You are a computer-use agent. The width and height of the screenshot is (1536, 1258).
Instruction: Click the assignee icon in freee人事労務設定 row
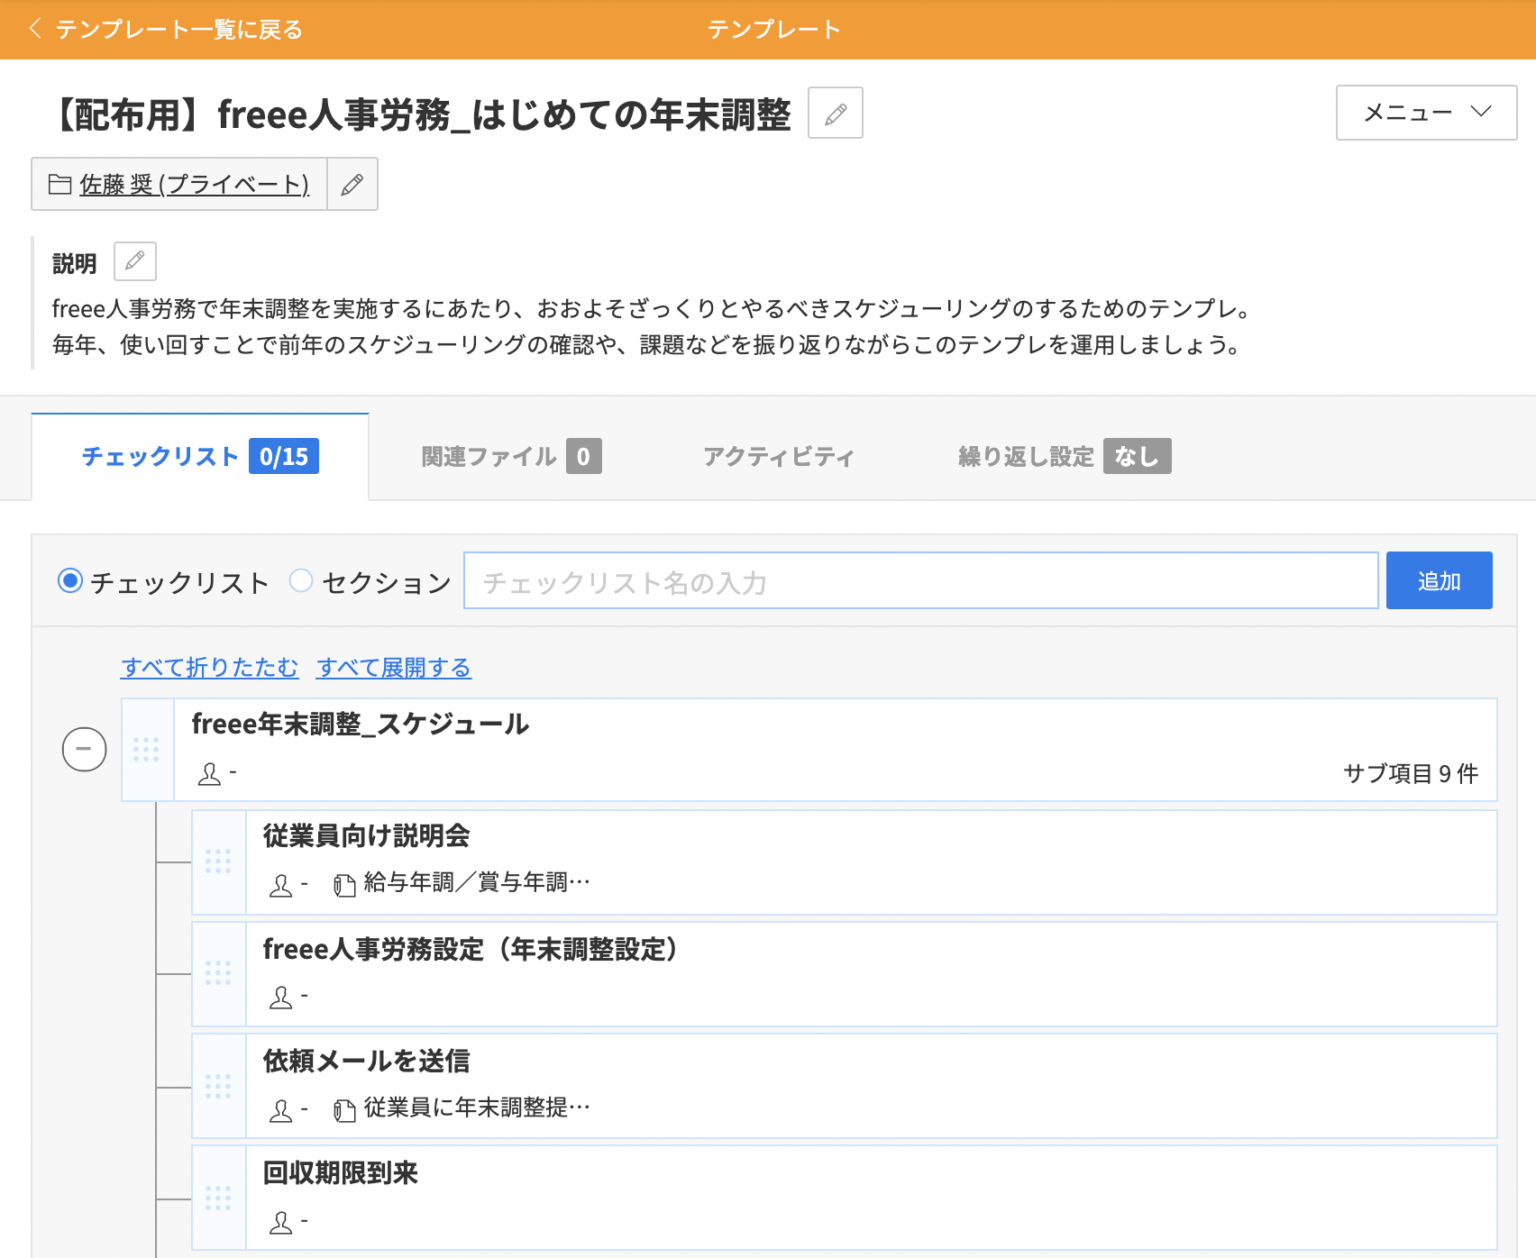(281, 997)
